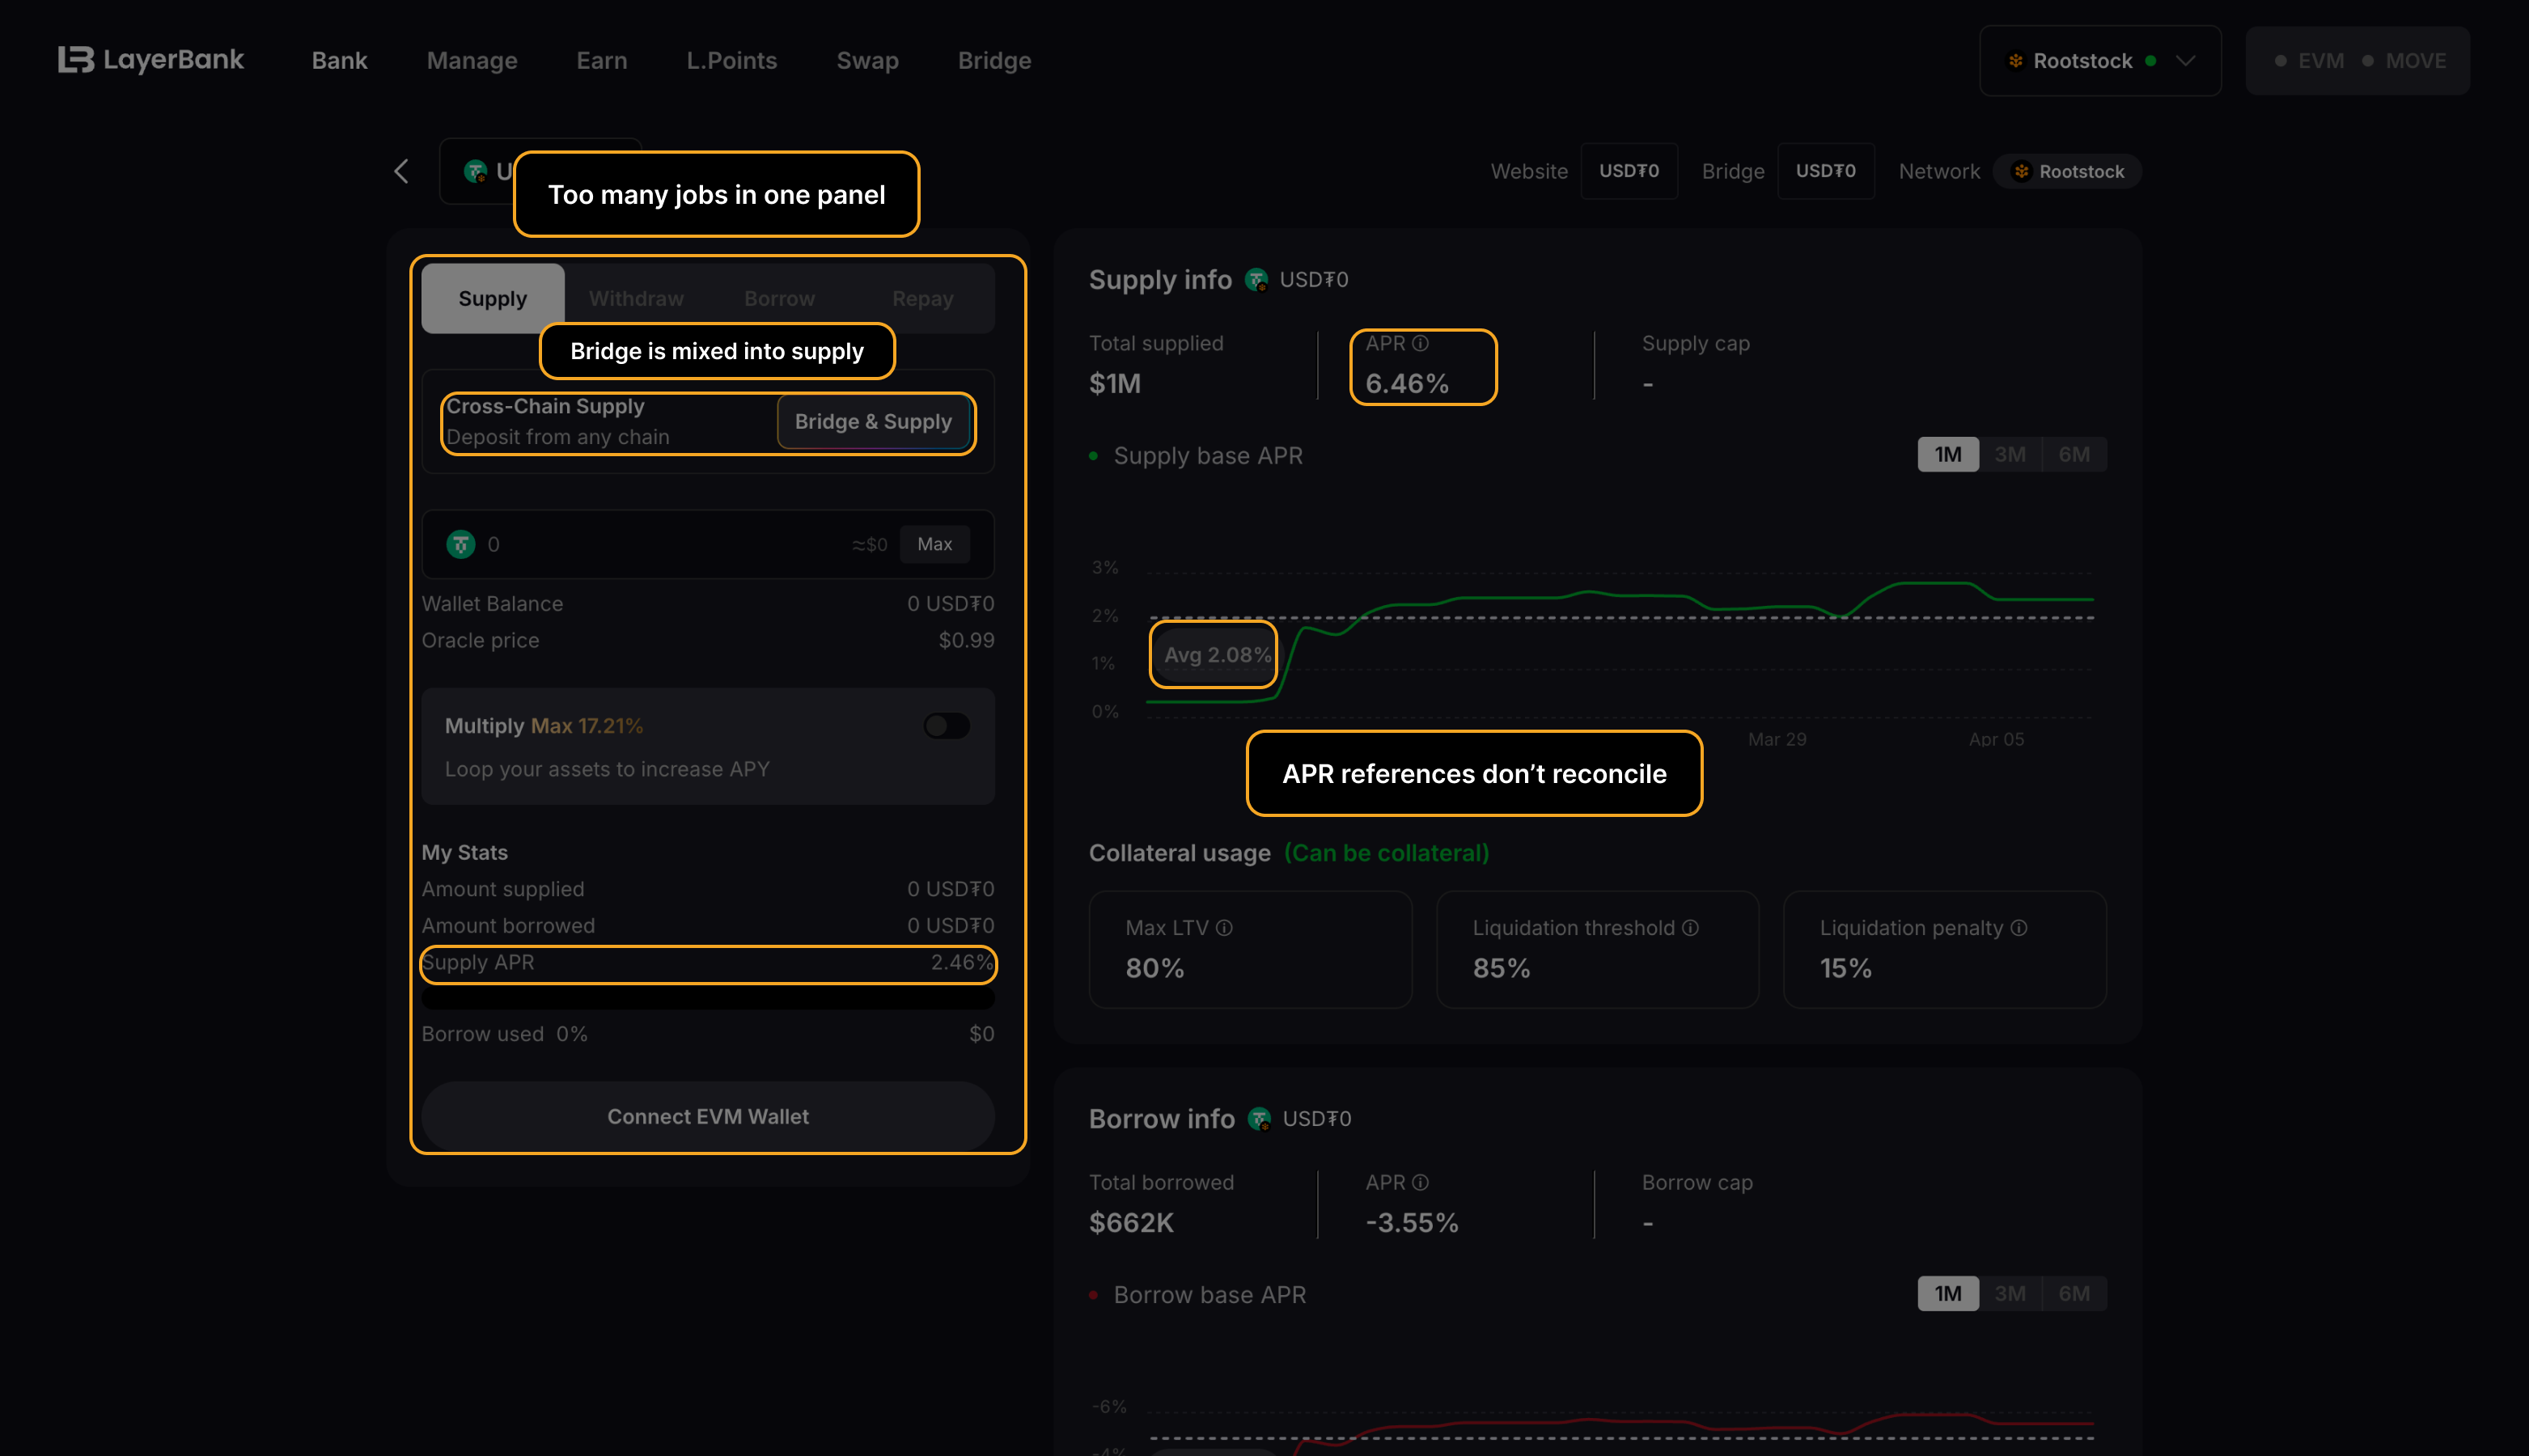
Task: Open the EVM MOVE wallet selector
Action: coord(2357,61)
